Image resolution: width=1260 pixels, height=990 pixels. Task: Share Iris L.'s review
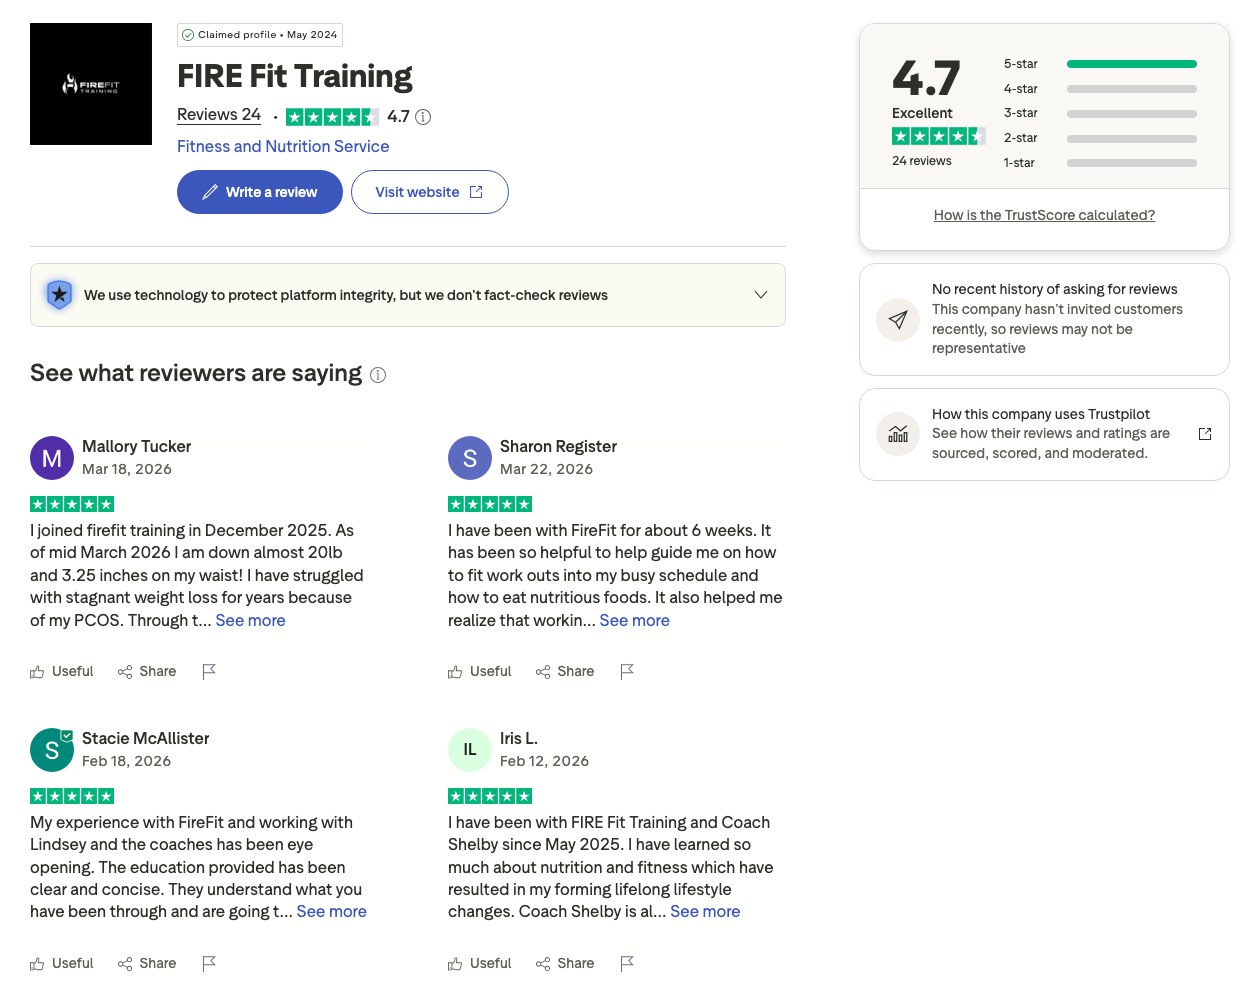coord(565,963)
